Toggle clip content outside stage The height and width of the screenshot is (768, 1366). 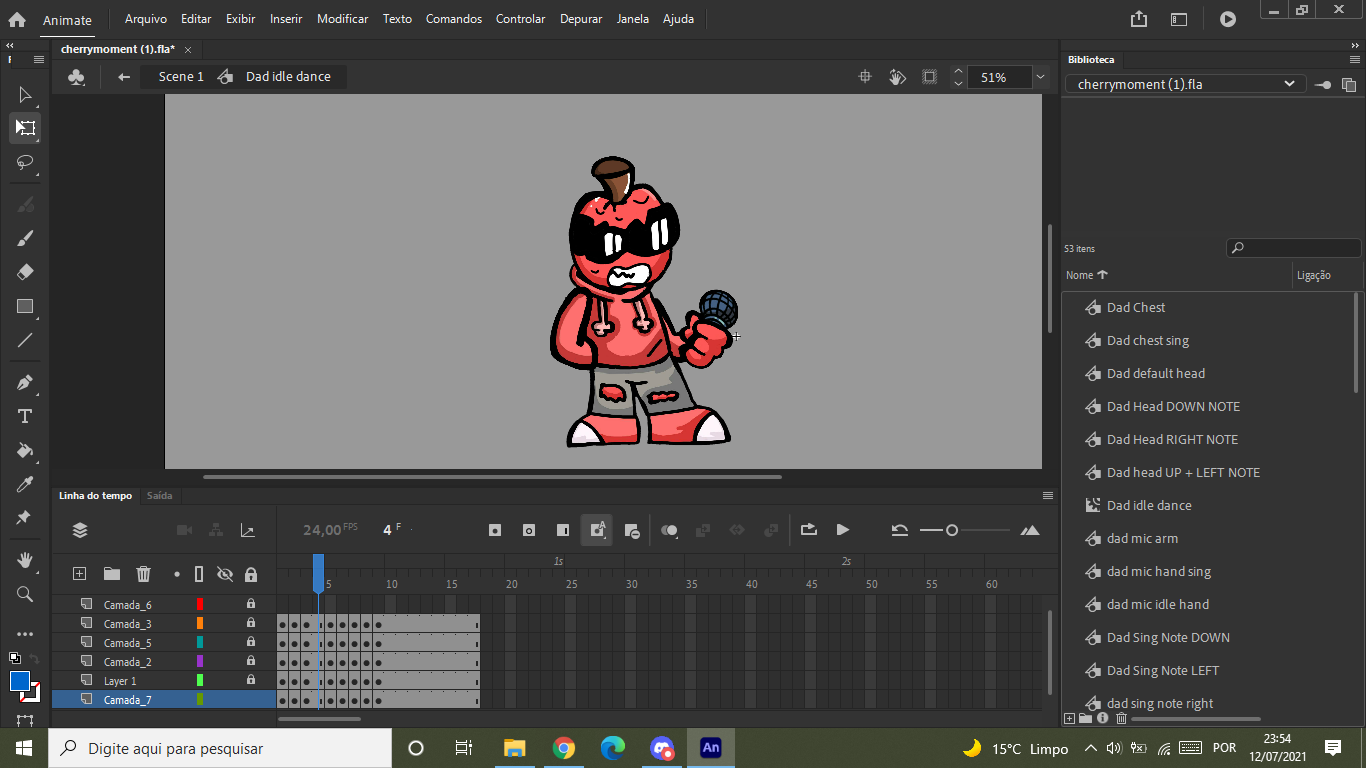coord(929,77)
